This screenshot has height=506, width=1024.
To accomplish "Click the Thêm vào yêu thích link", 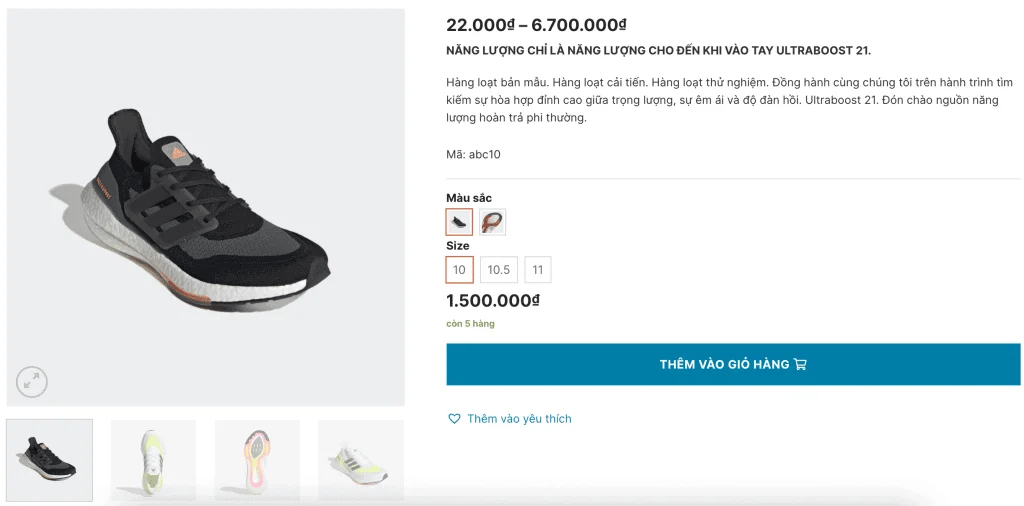I will click(519, 419).
